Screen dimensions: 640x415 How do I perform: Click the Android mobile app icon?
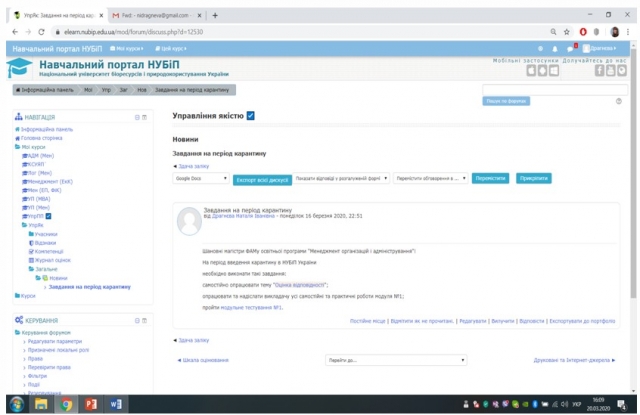click(x=542, y=71)
